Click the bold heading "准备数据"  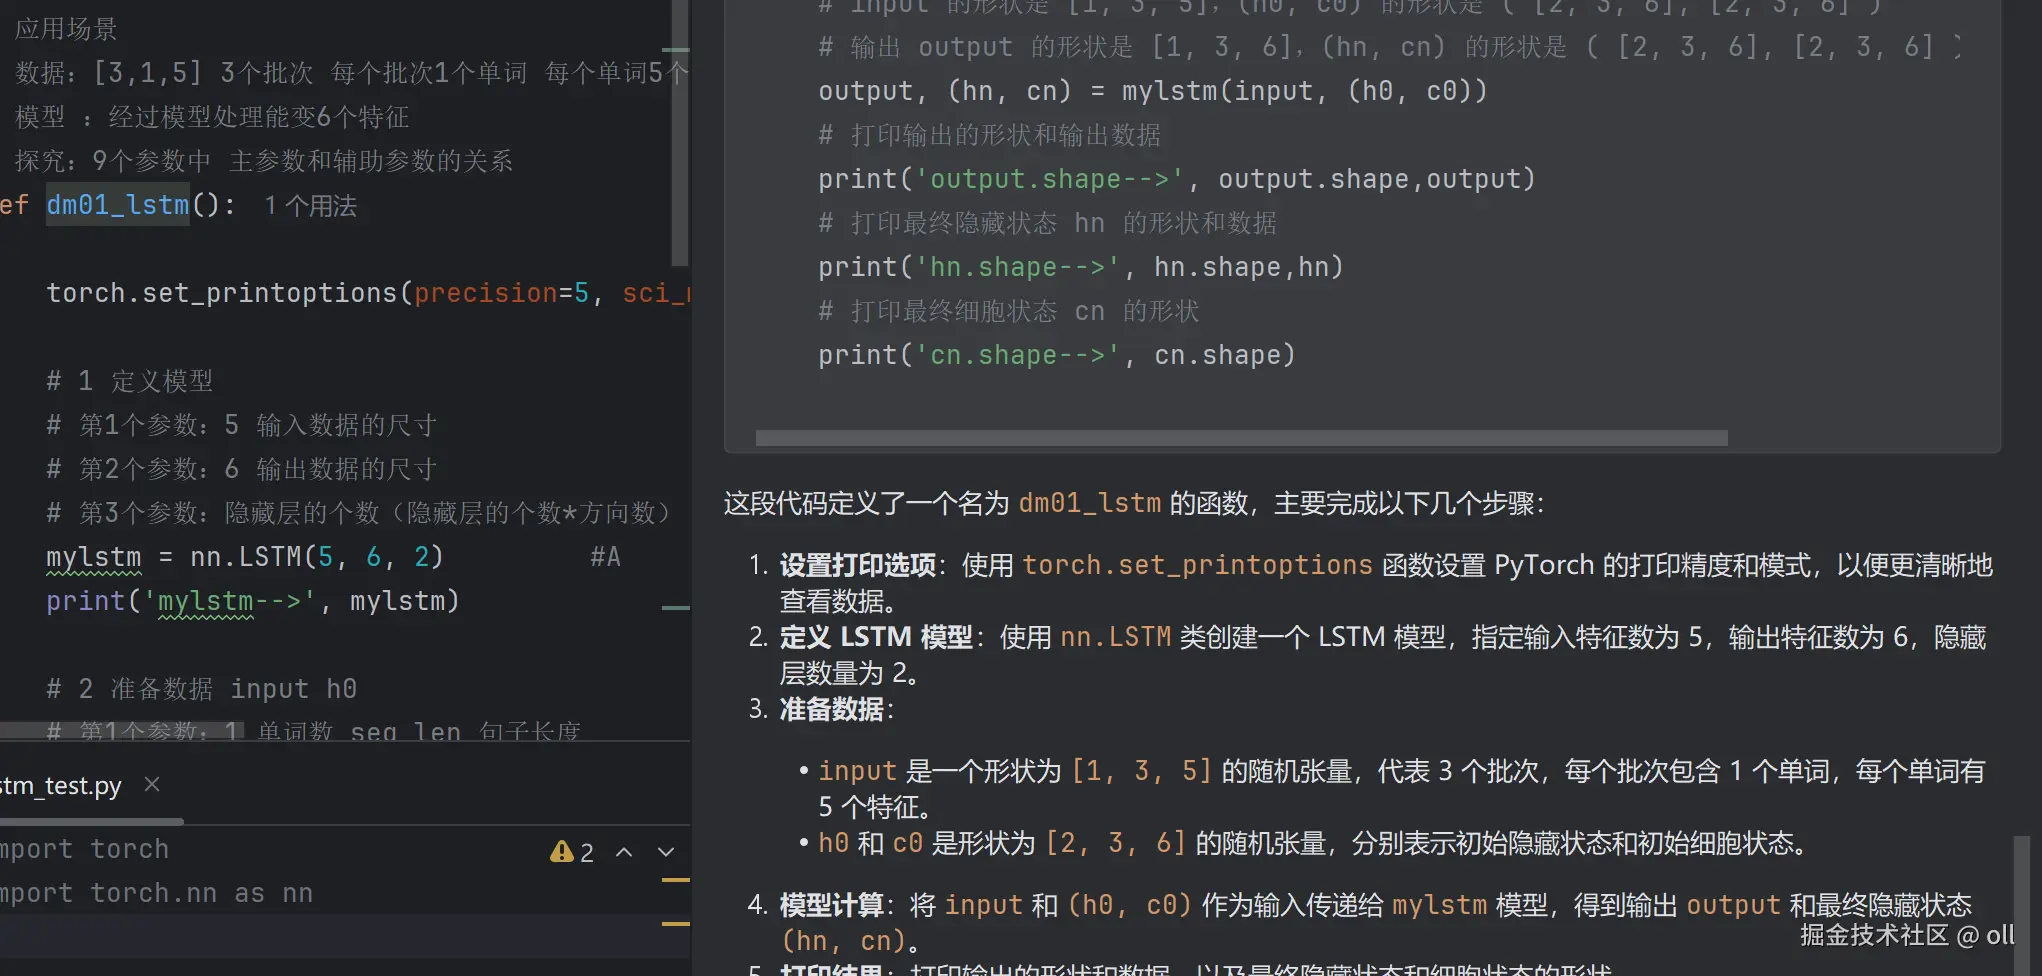[x=832, y=709]
